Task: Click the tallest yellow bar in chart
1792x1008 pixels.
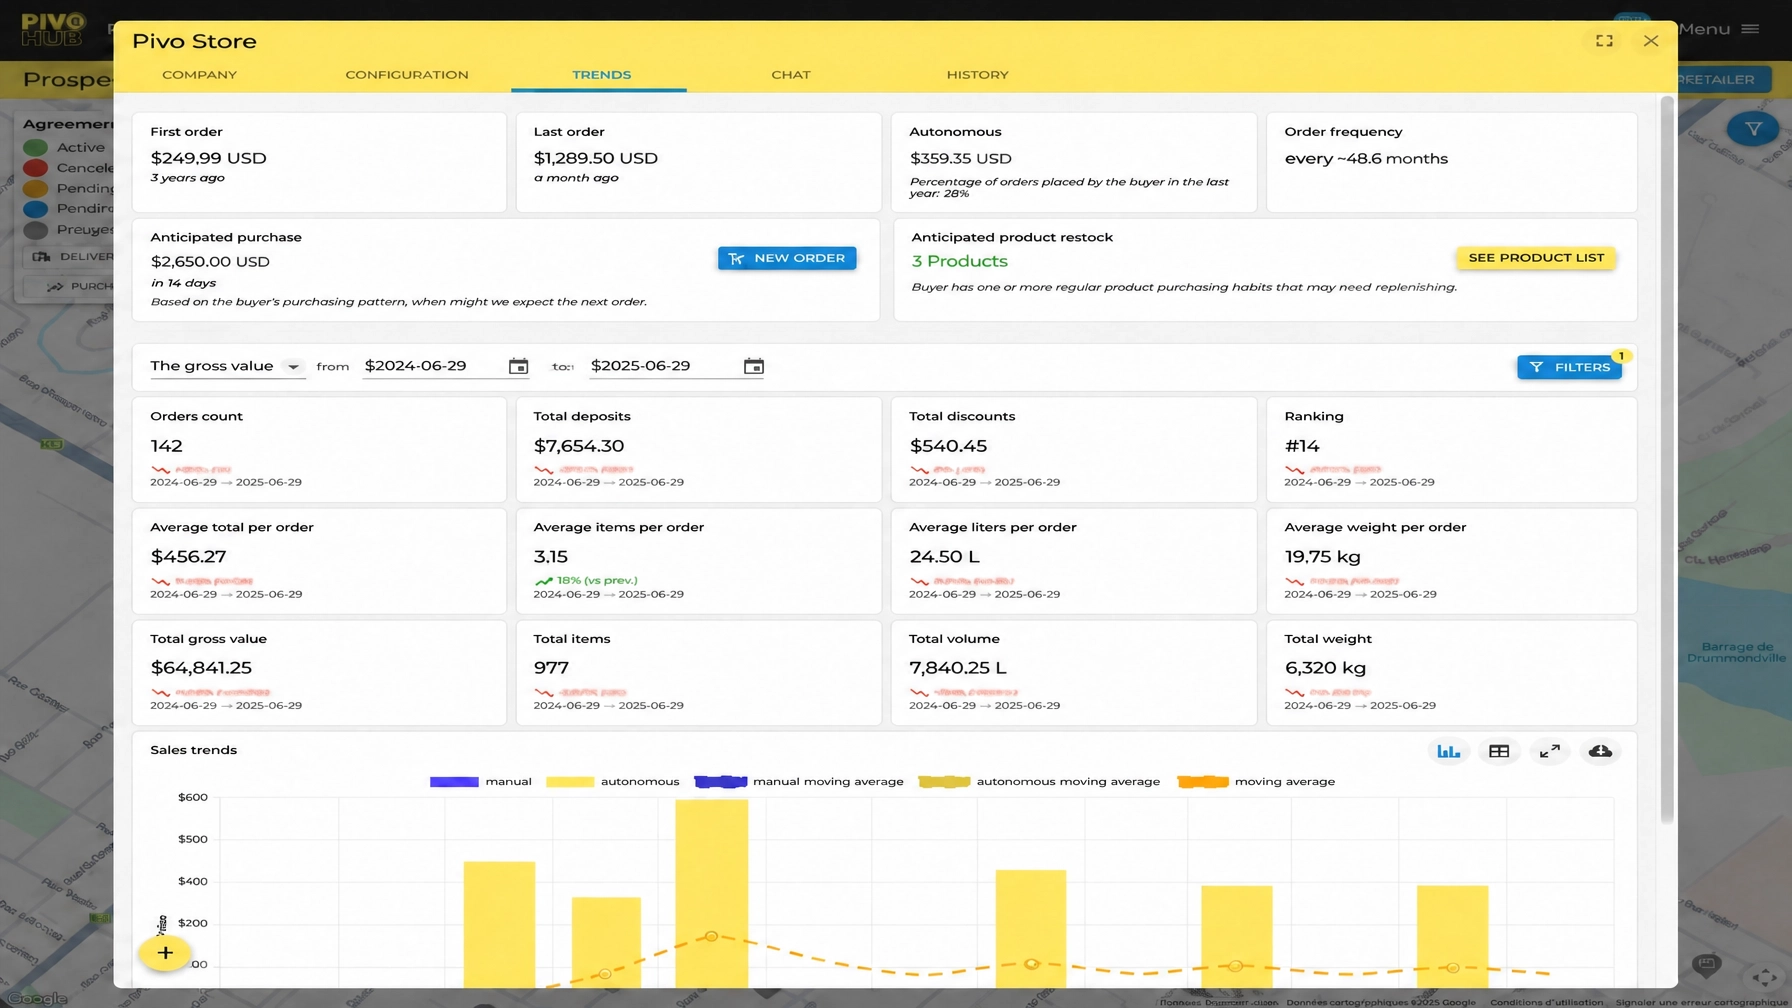Action: point(711,893)
